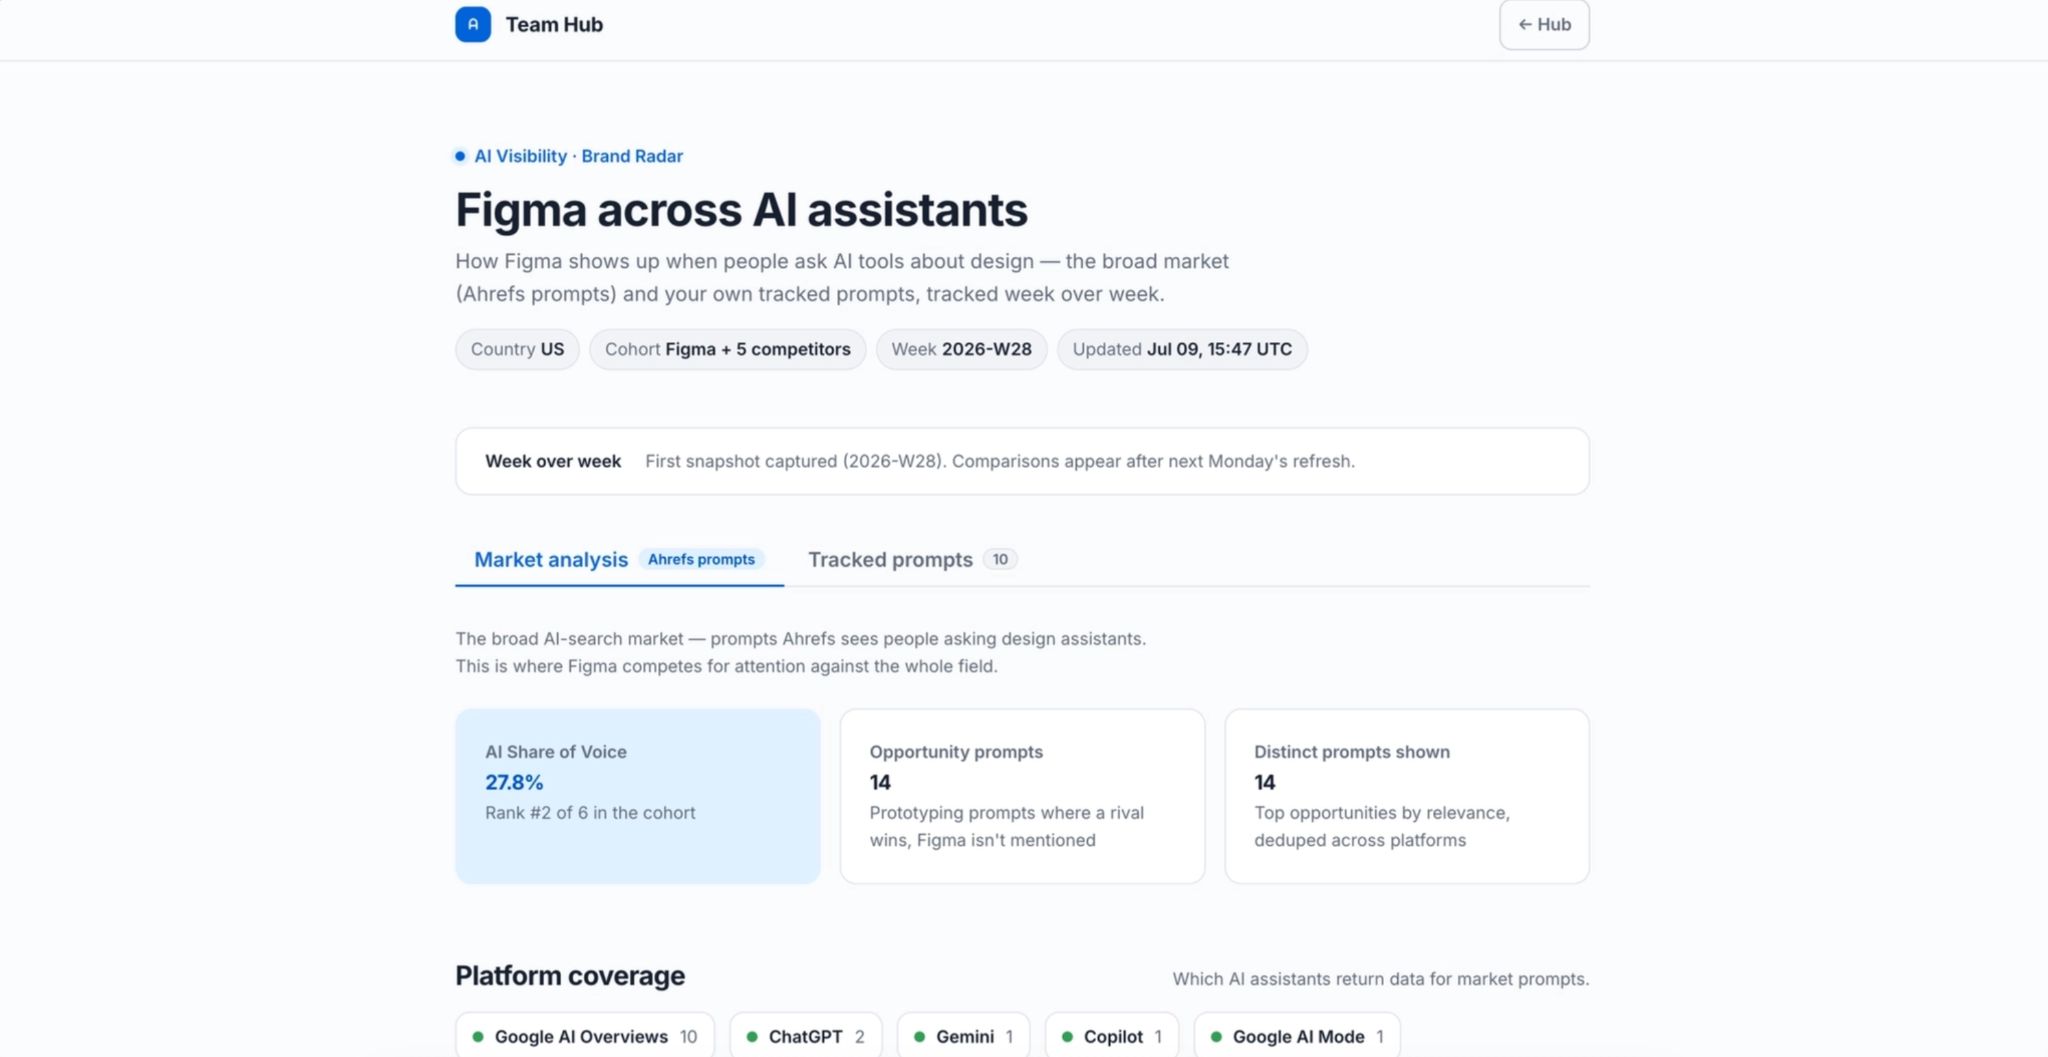Switch to the Market analysis tab
The height and width of the screenshot is (1057, 2048).
point(619,559)
